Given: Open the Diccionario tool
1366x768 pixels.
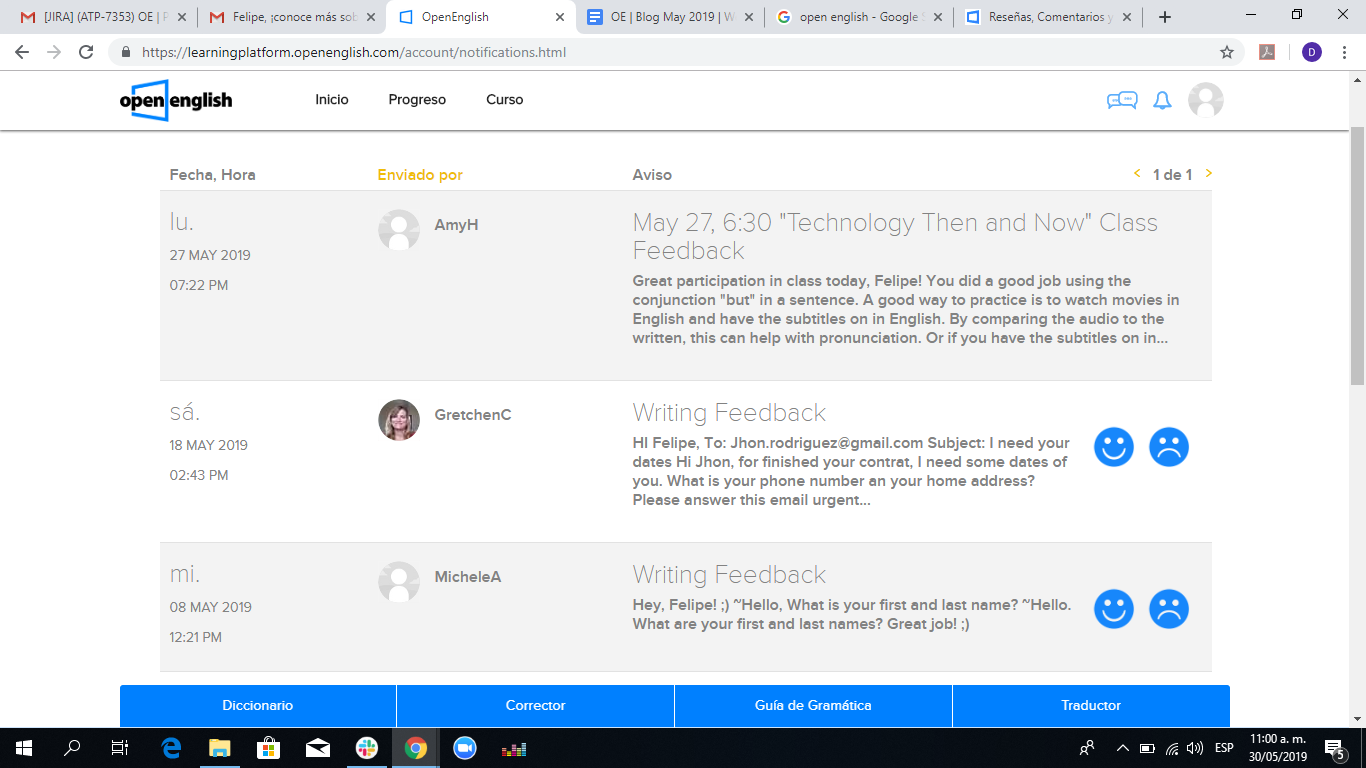Looking at the screenshot, I should click(258, 706).
